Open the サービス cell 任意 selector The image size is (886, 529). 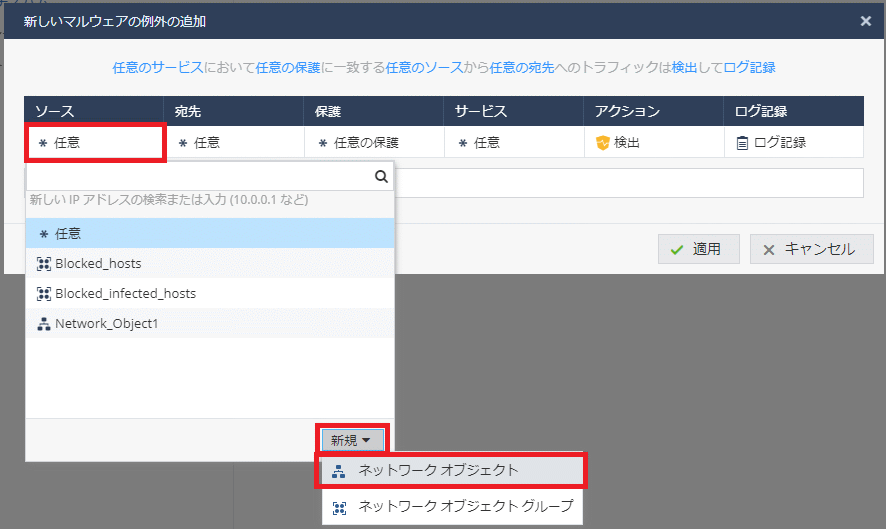pyautogui.click(x=513, y=143)
